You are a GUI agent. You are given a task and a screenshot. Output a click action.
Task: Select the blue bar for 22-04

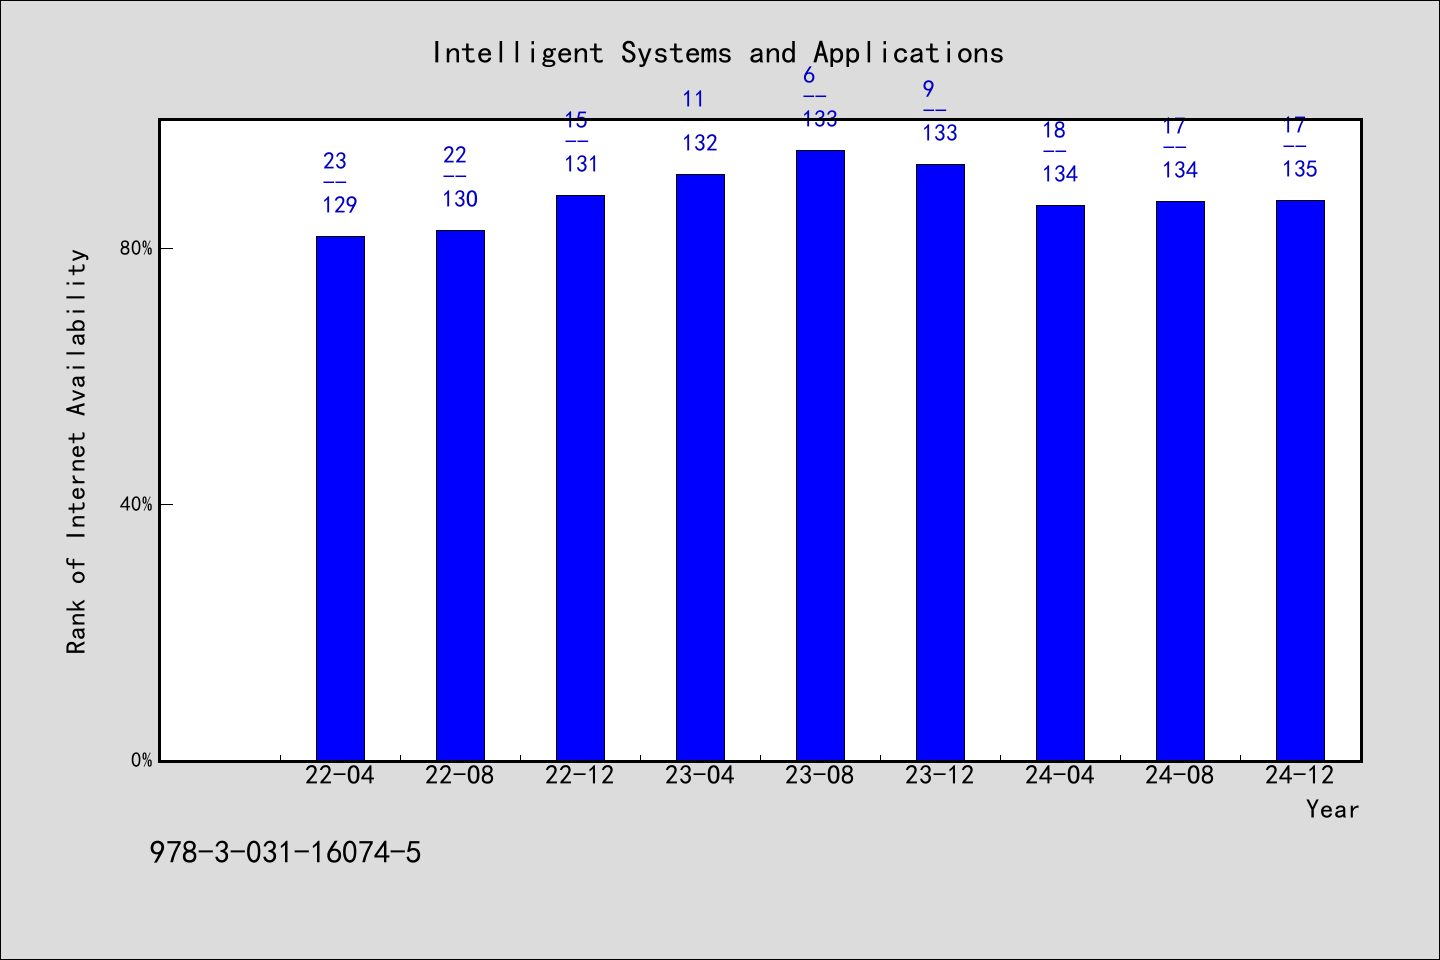click(x=340, y=498)
